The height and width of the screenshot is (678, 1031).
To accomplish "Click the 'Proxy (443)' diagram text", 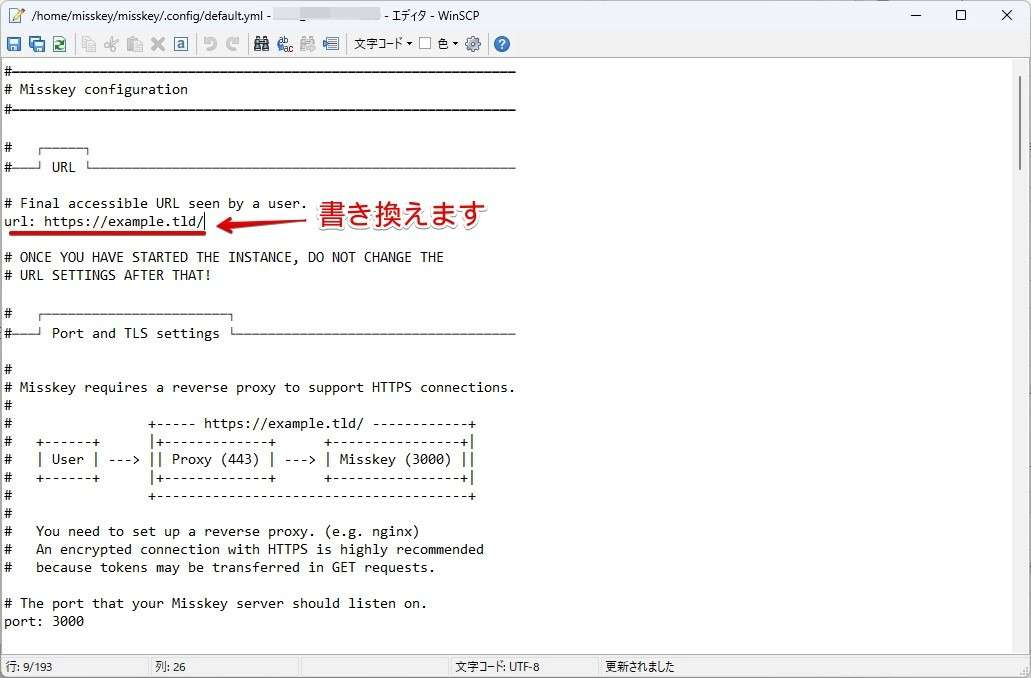I will (x=216, y=459).
